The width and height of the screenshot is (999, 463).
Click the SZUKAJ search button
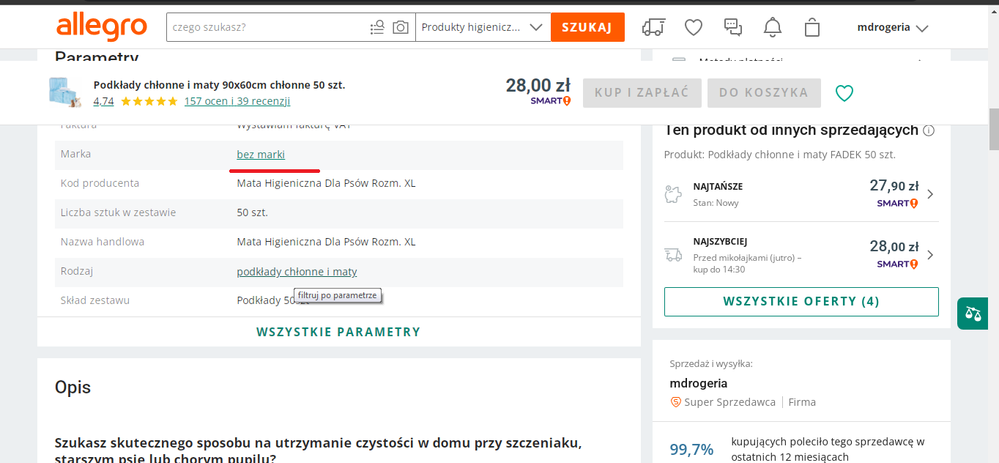(587, 27)
